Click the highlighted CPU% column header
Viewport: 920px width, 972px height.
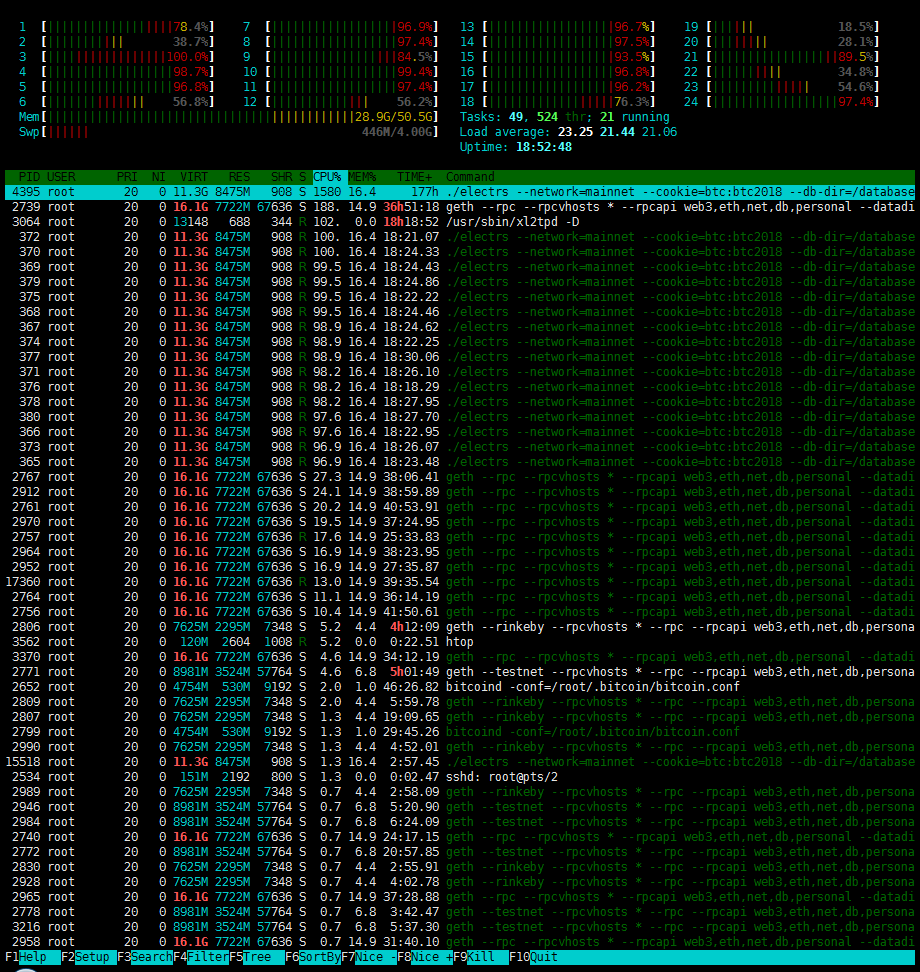[x=330, y=177]
